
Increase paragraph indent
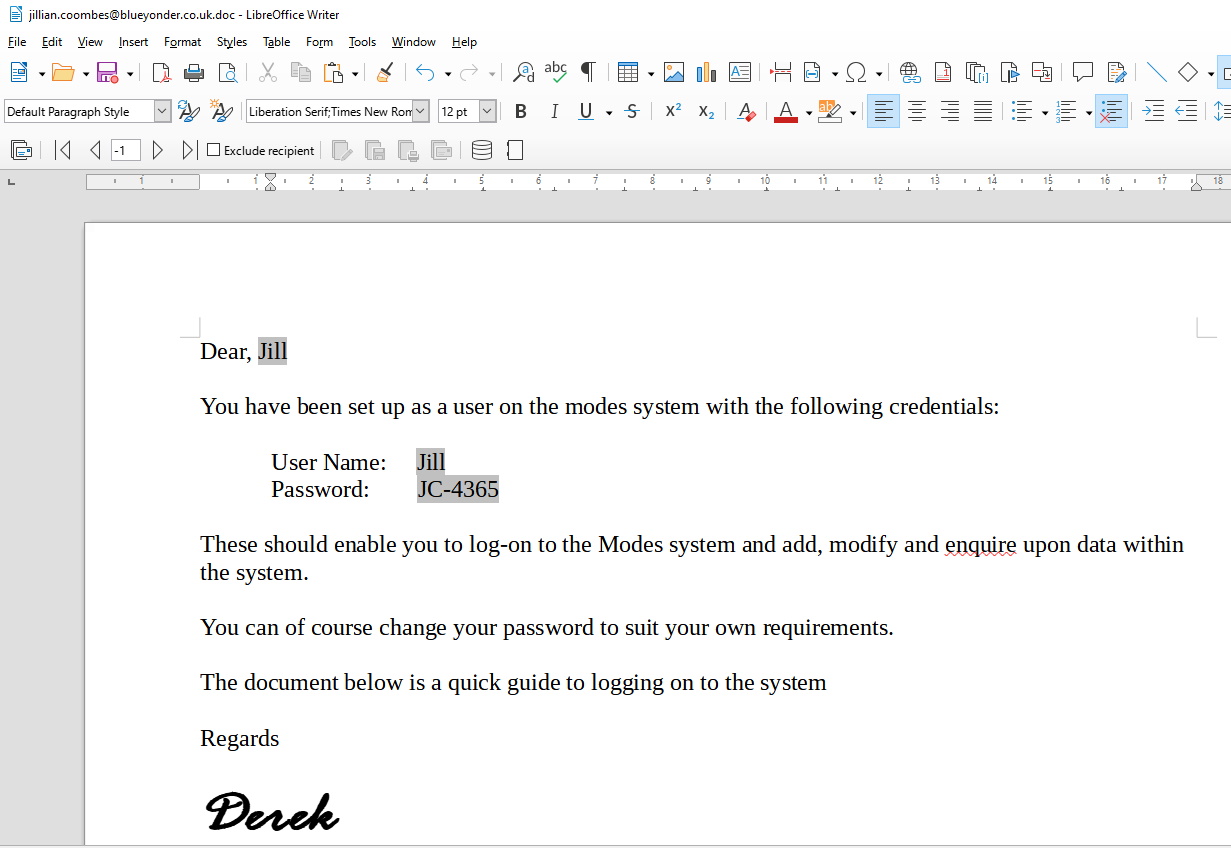[1153, 112]
